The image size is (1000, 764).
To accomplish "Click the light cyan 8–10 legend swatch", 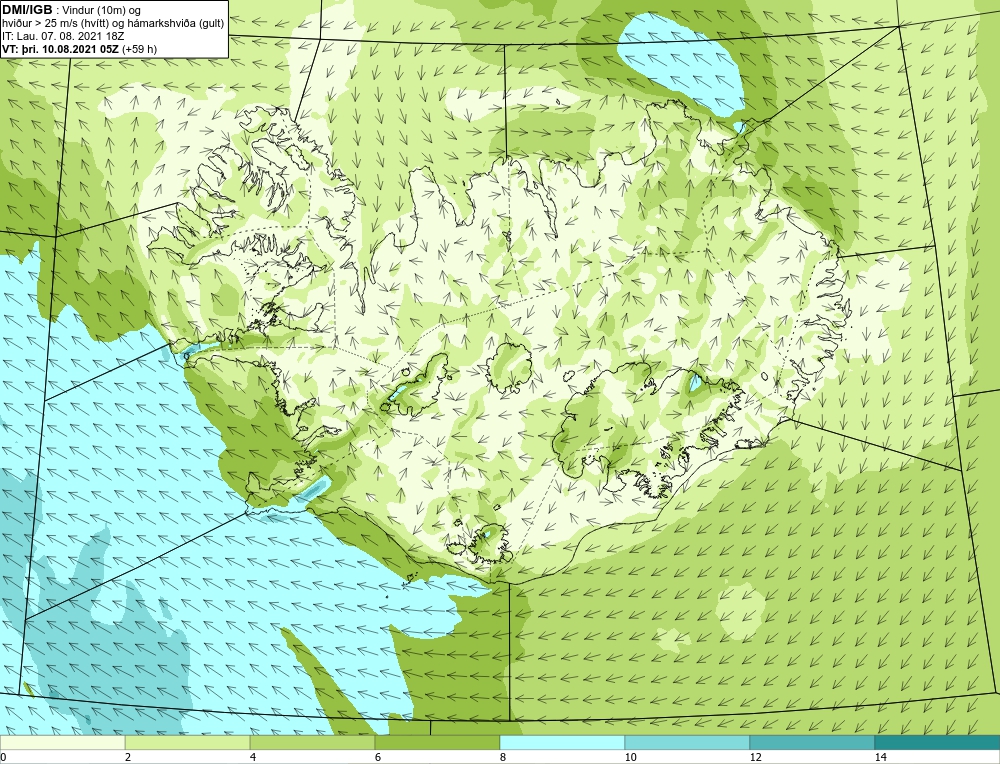I will point(562,742).
